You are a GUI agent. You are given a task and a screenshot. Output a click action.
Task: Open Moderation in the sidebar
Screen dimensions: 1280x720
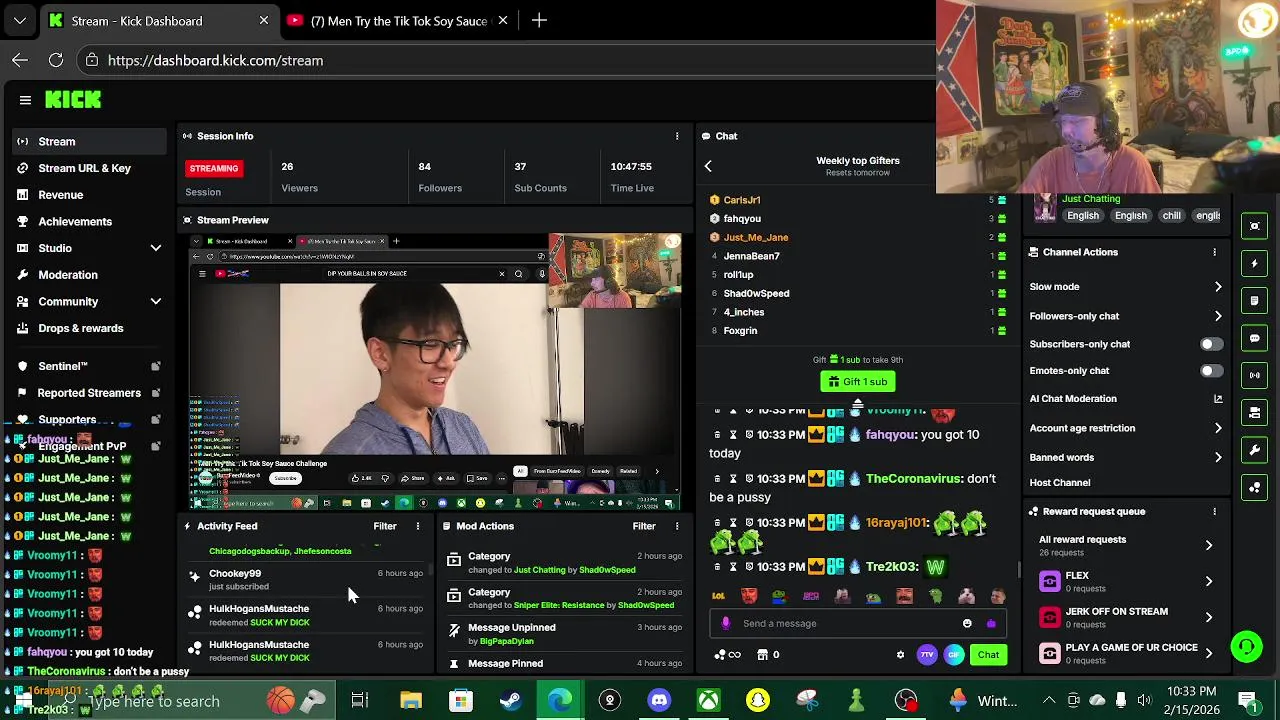click(x=68, y=275)
